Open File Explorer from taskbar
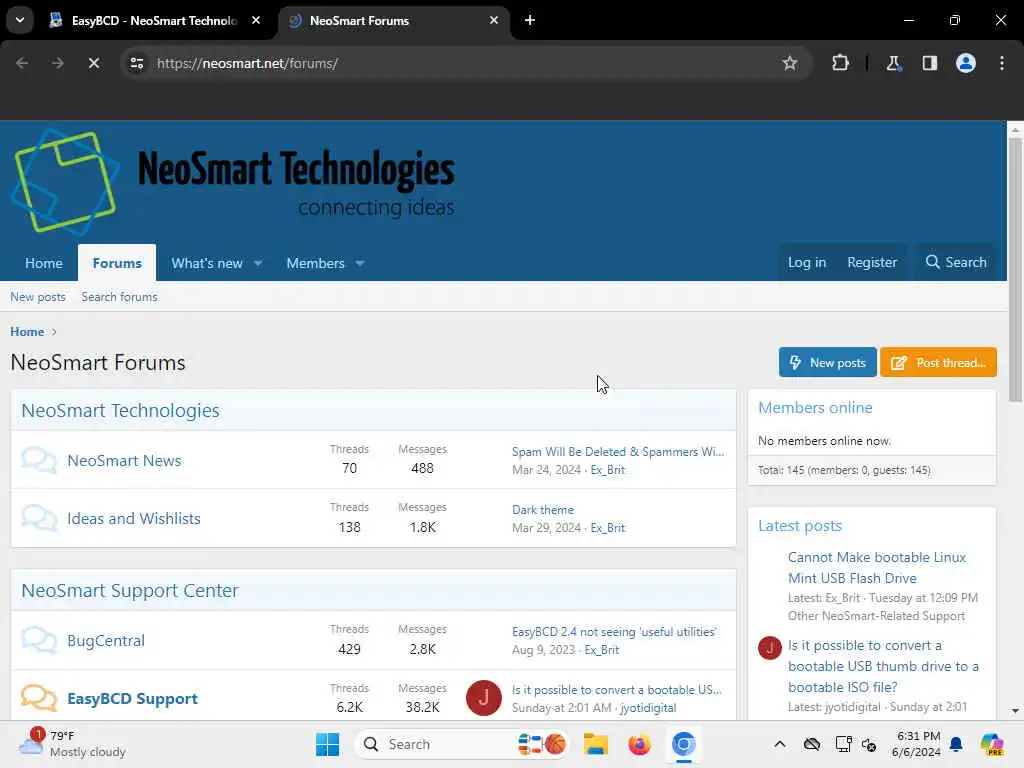The width and height of the screenshot is (1024, 768). (x=596, y=744)
